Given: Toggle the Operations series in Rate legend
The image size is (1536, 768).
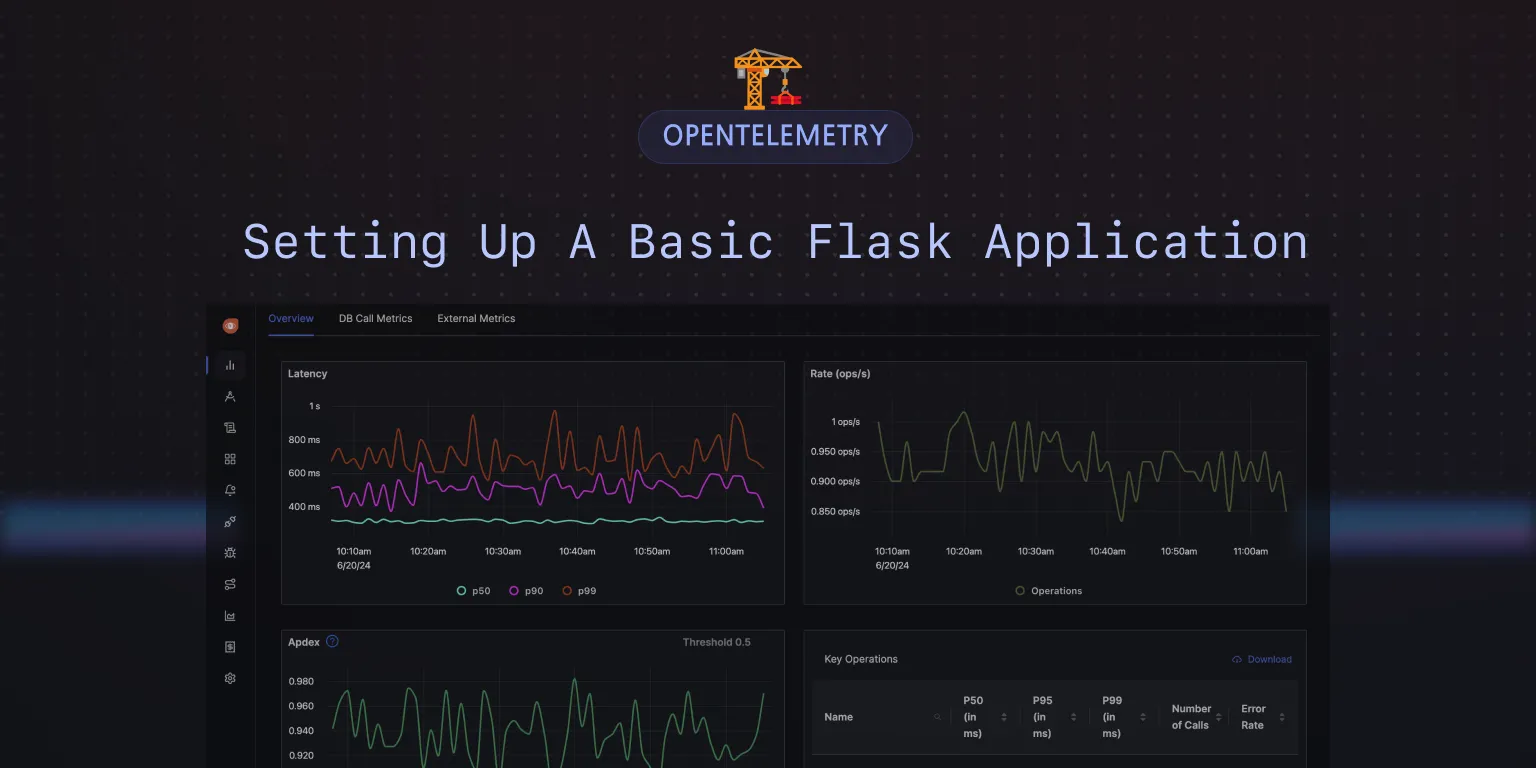Looking at the screenshot, I should (x=1048, y=591).
